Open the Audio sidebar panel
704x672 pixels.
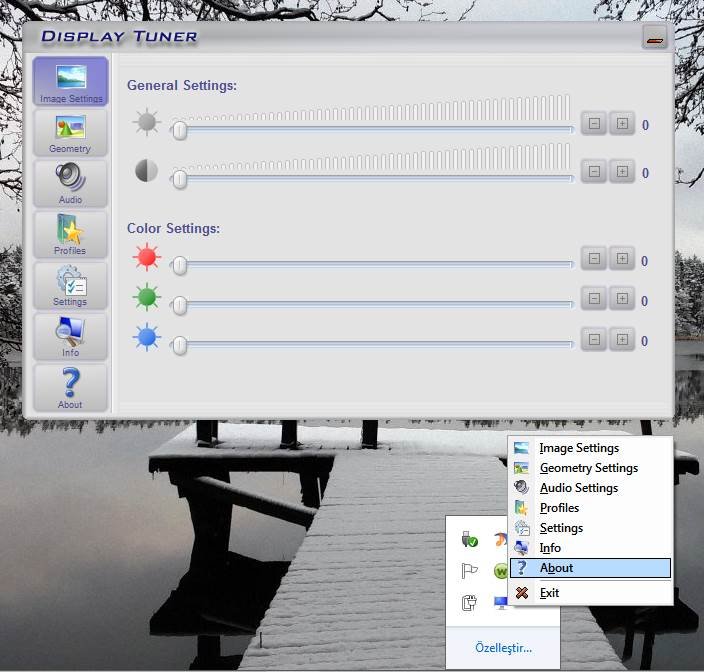click(70, 184)
